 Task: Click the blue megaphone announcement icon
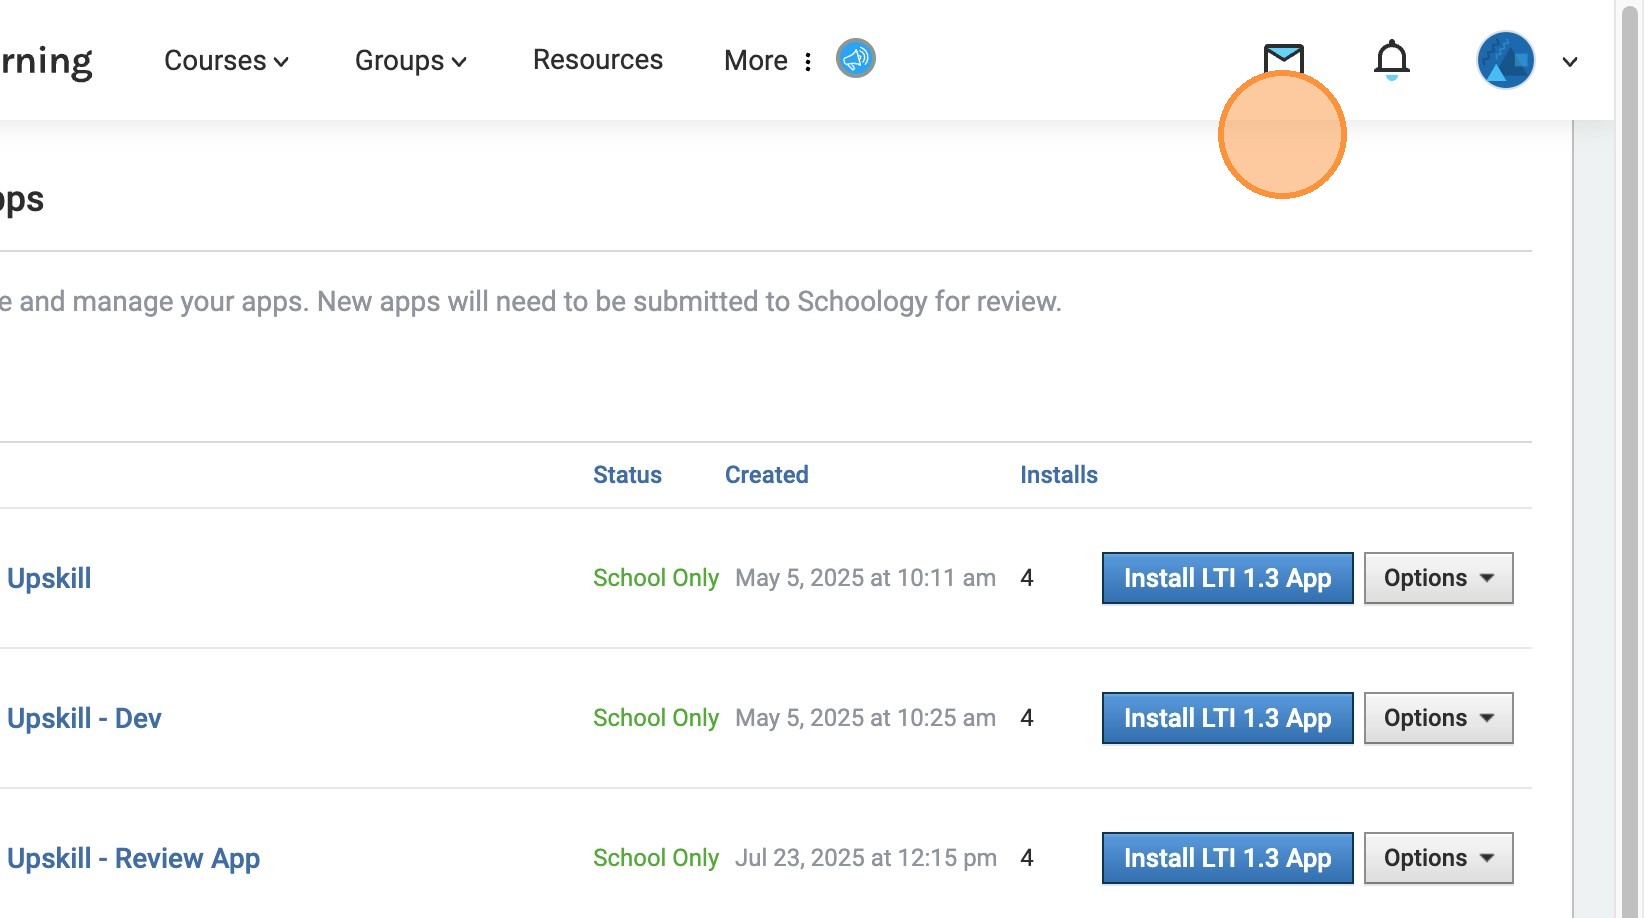pos(855,59)
